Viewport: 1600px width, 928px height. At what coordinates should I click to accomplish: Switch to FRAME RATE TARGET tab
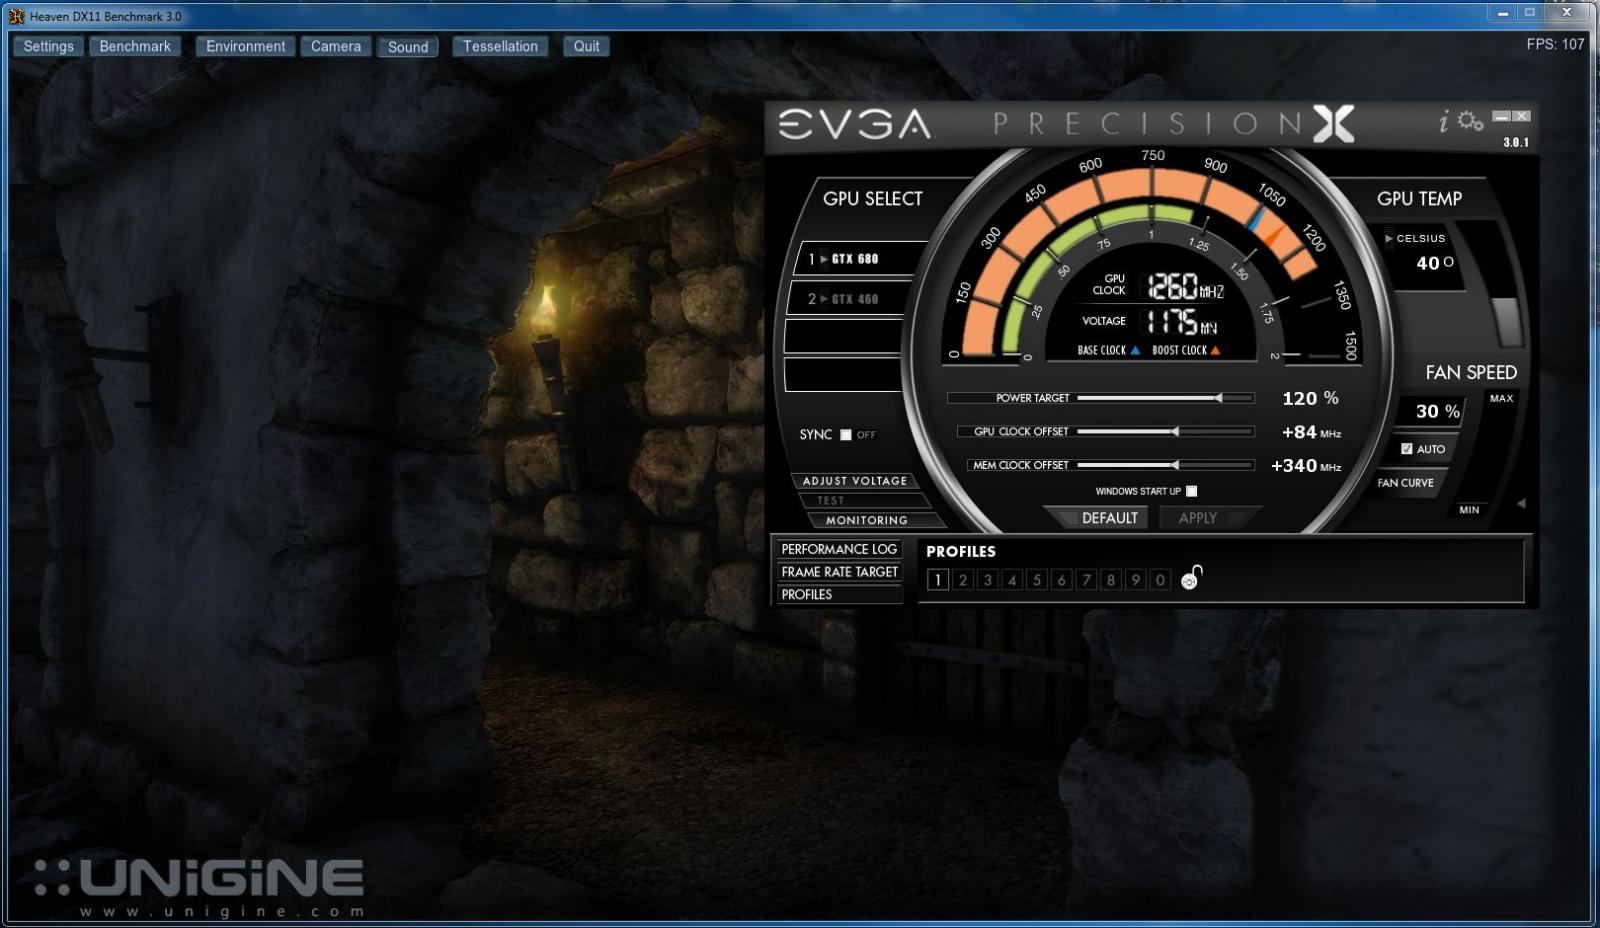[839, 572]
